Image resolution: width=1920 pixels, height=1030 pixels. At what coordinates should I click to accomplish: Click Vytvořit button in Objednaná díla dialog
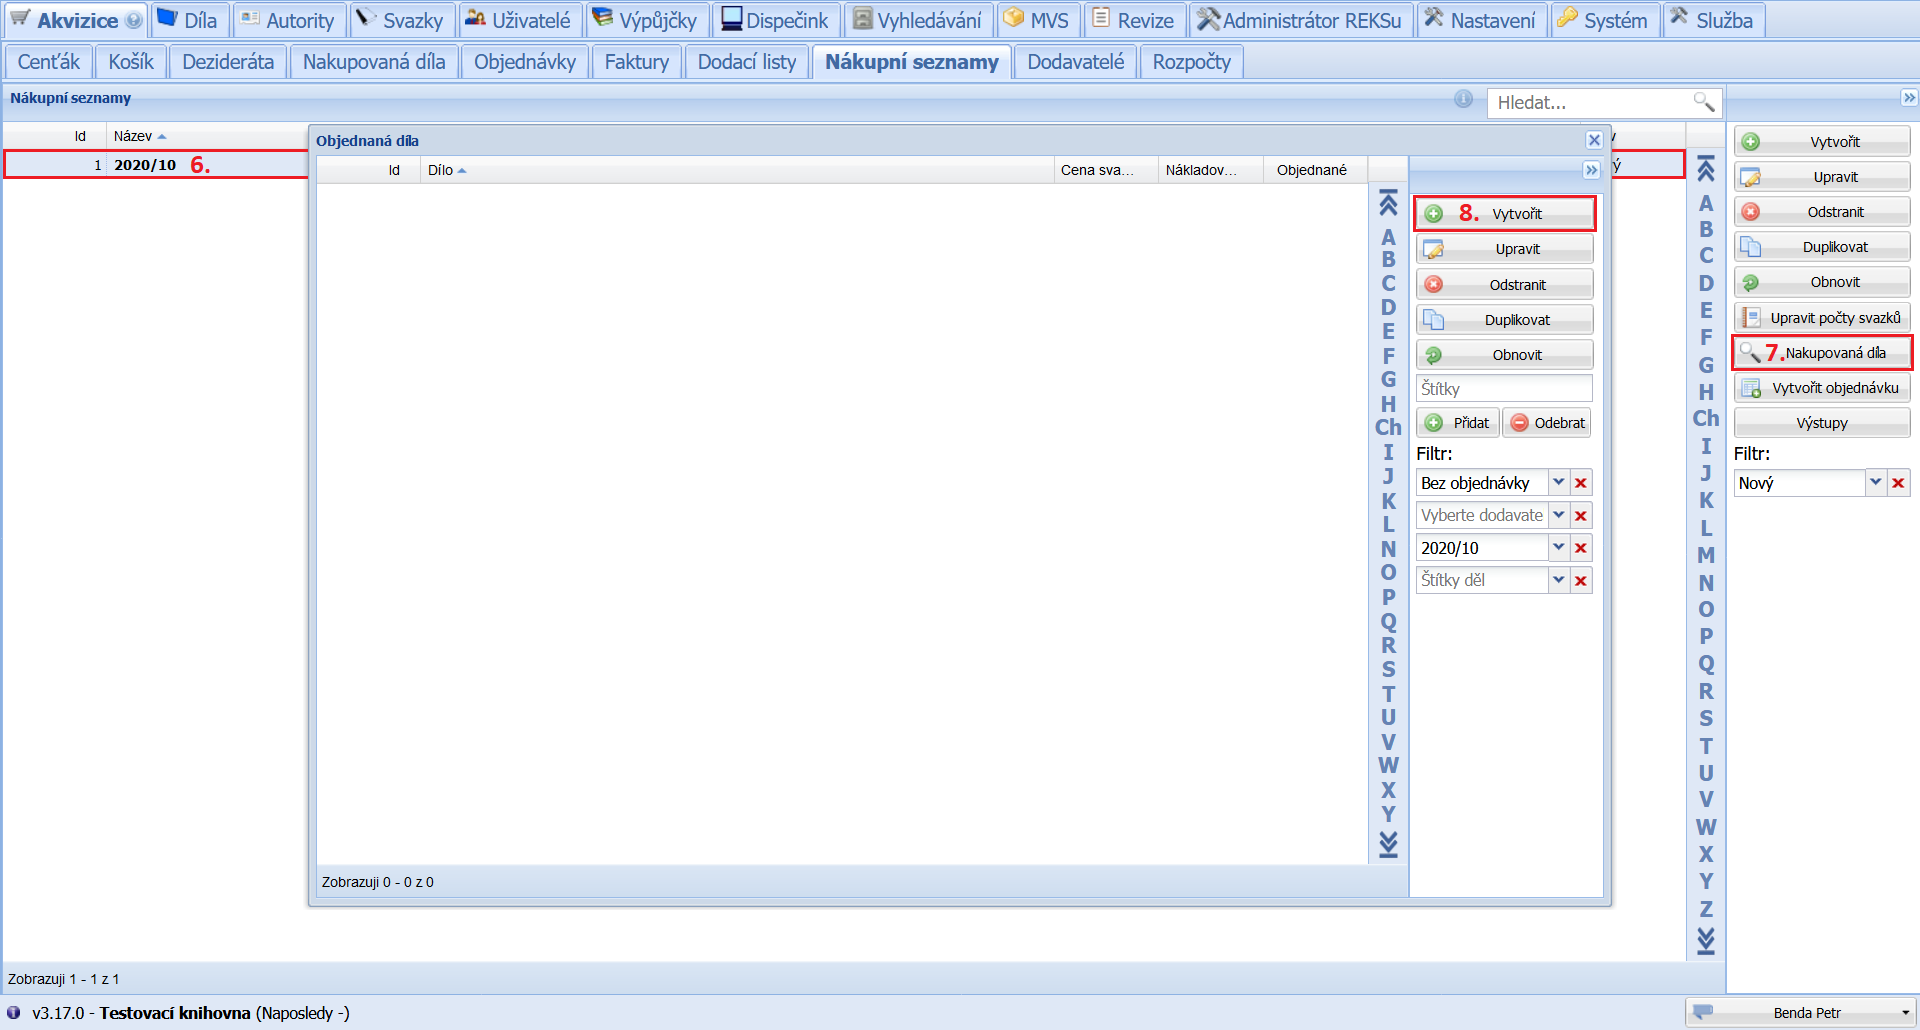tap(1504, 214)
